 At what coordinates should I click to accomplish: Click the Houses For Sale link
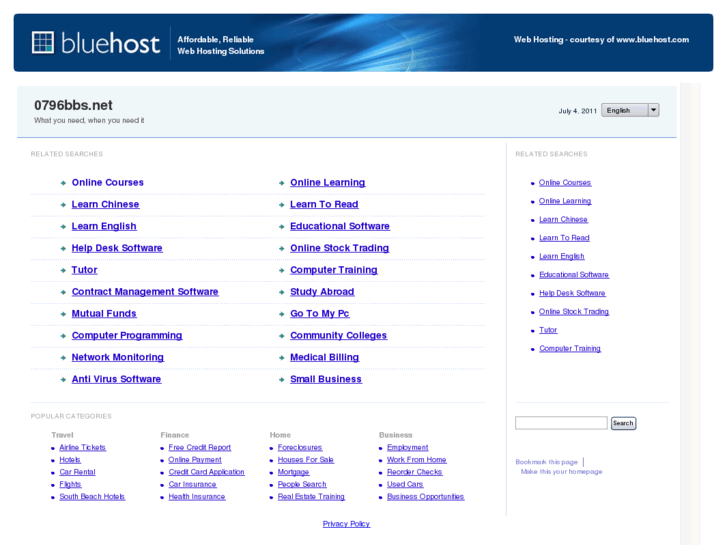306,460
